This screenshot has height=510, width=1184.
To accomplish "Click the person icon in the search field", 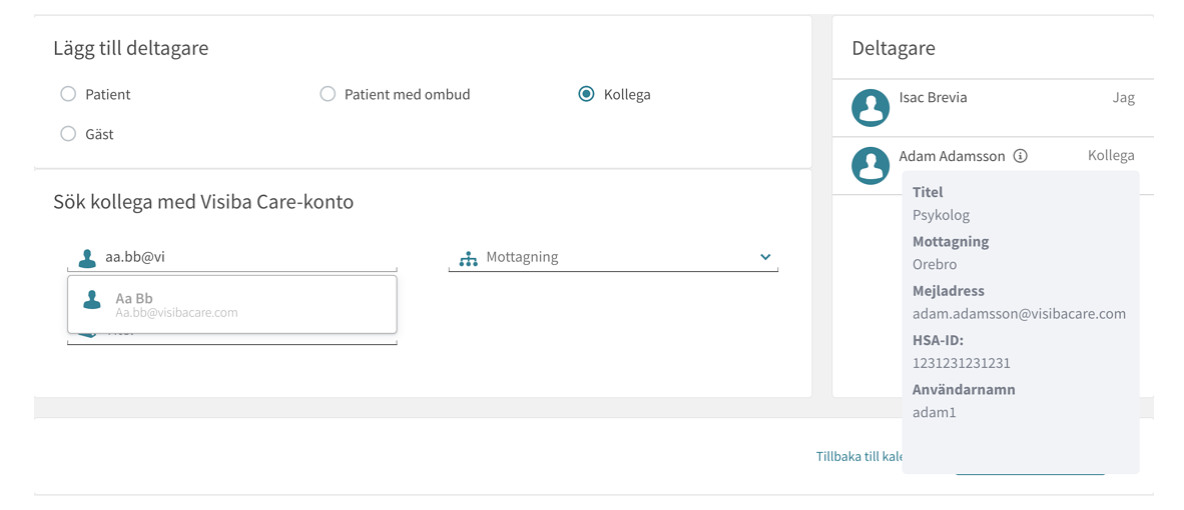I will tap(88, 258).
